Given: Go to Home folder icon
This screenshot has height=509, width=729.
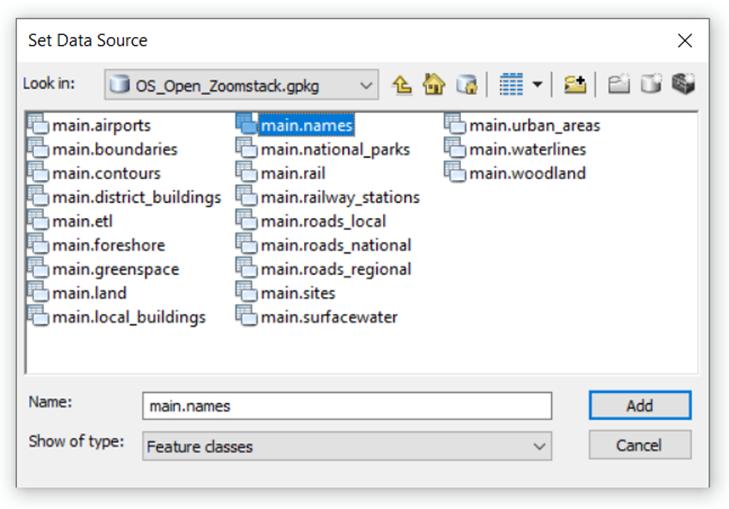Looking at the screenshot, I should (434, 85).
